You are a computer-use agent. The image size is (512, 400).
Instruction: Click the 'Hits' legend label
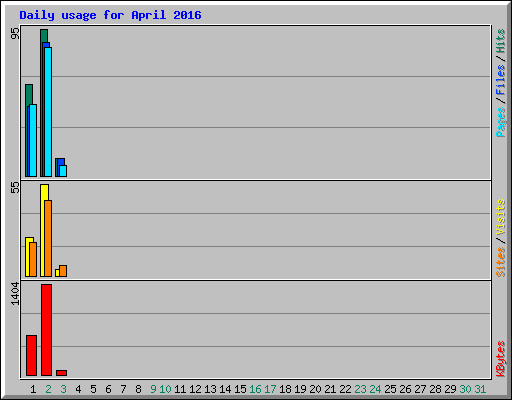(501, 41)
